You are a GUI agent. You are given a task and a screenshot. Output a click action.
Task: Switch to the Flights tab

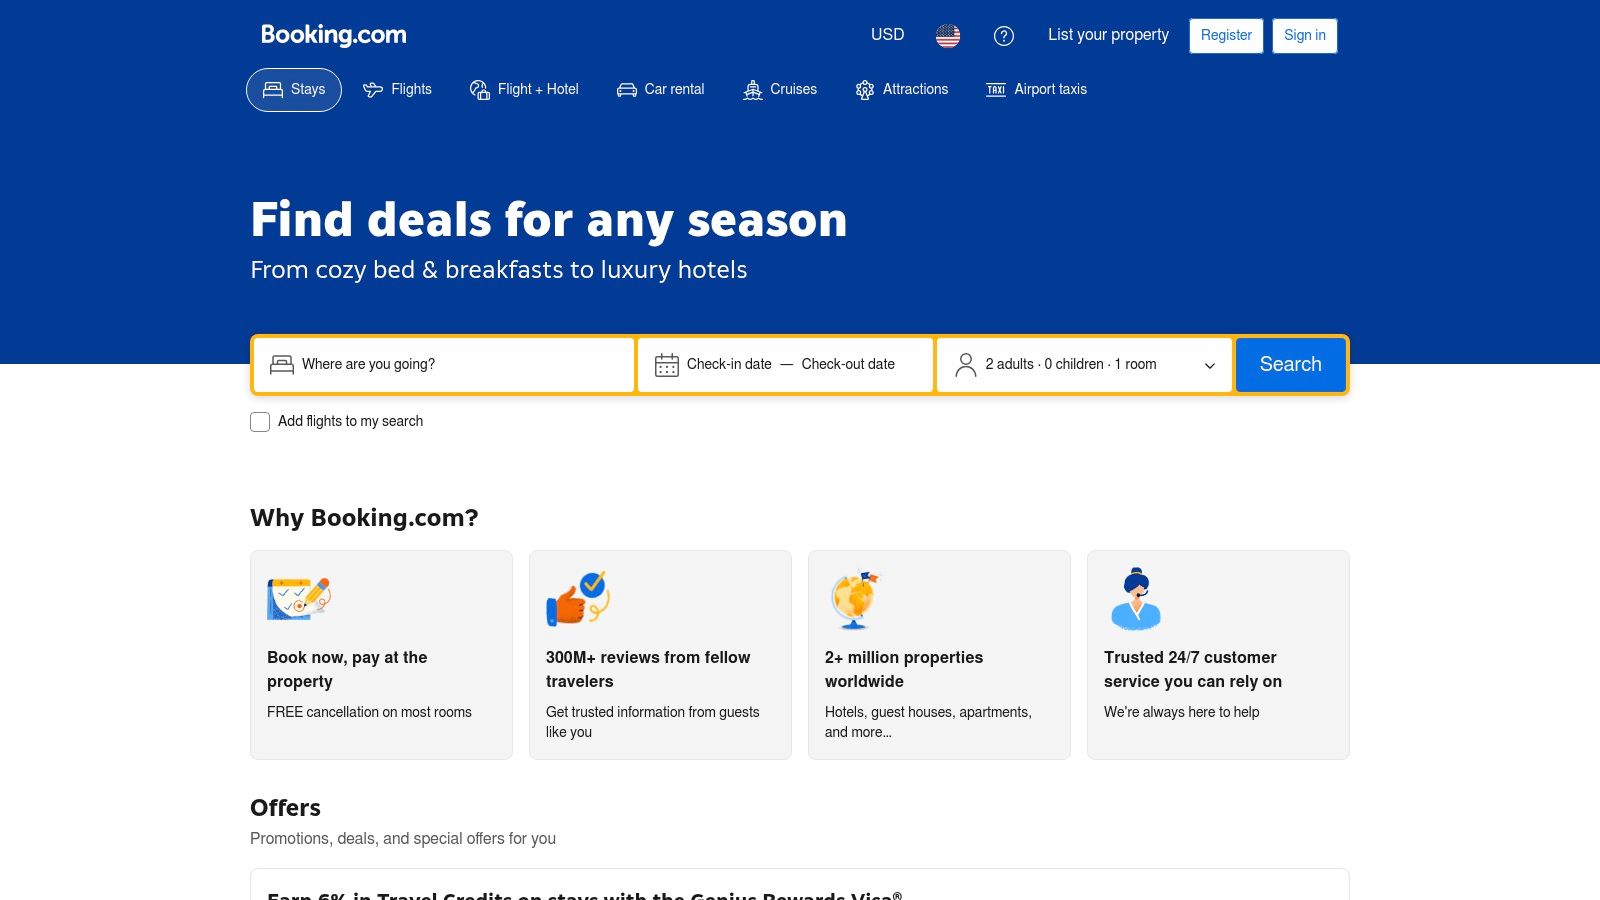(x=398, y=90)
